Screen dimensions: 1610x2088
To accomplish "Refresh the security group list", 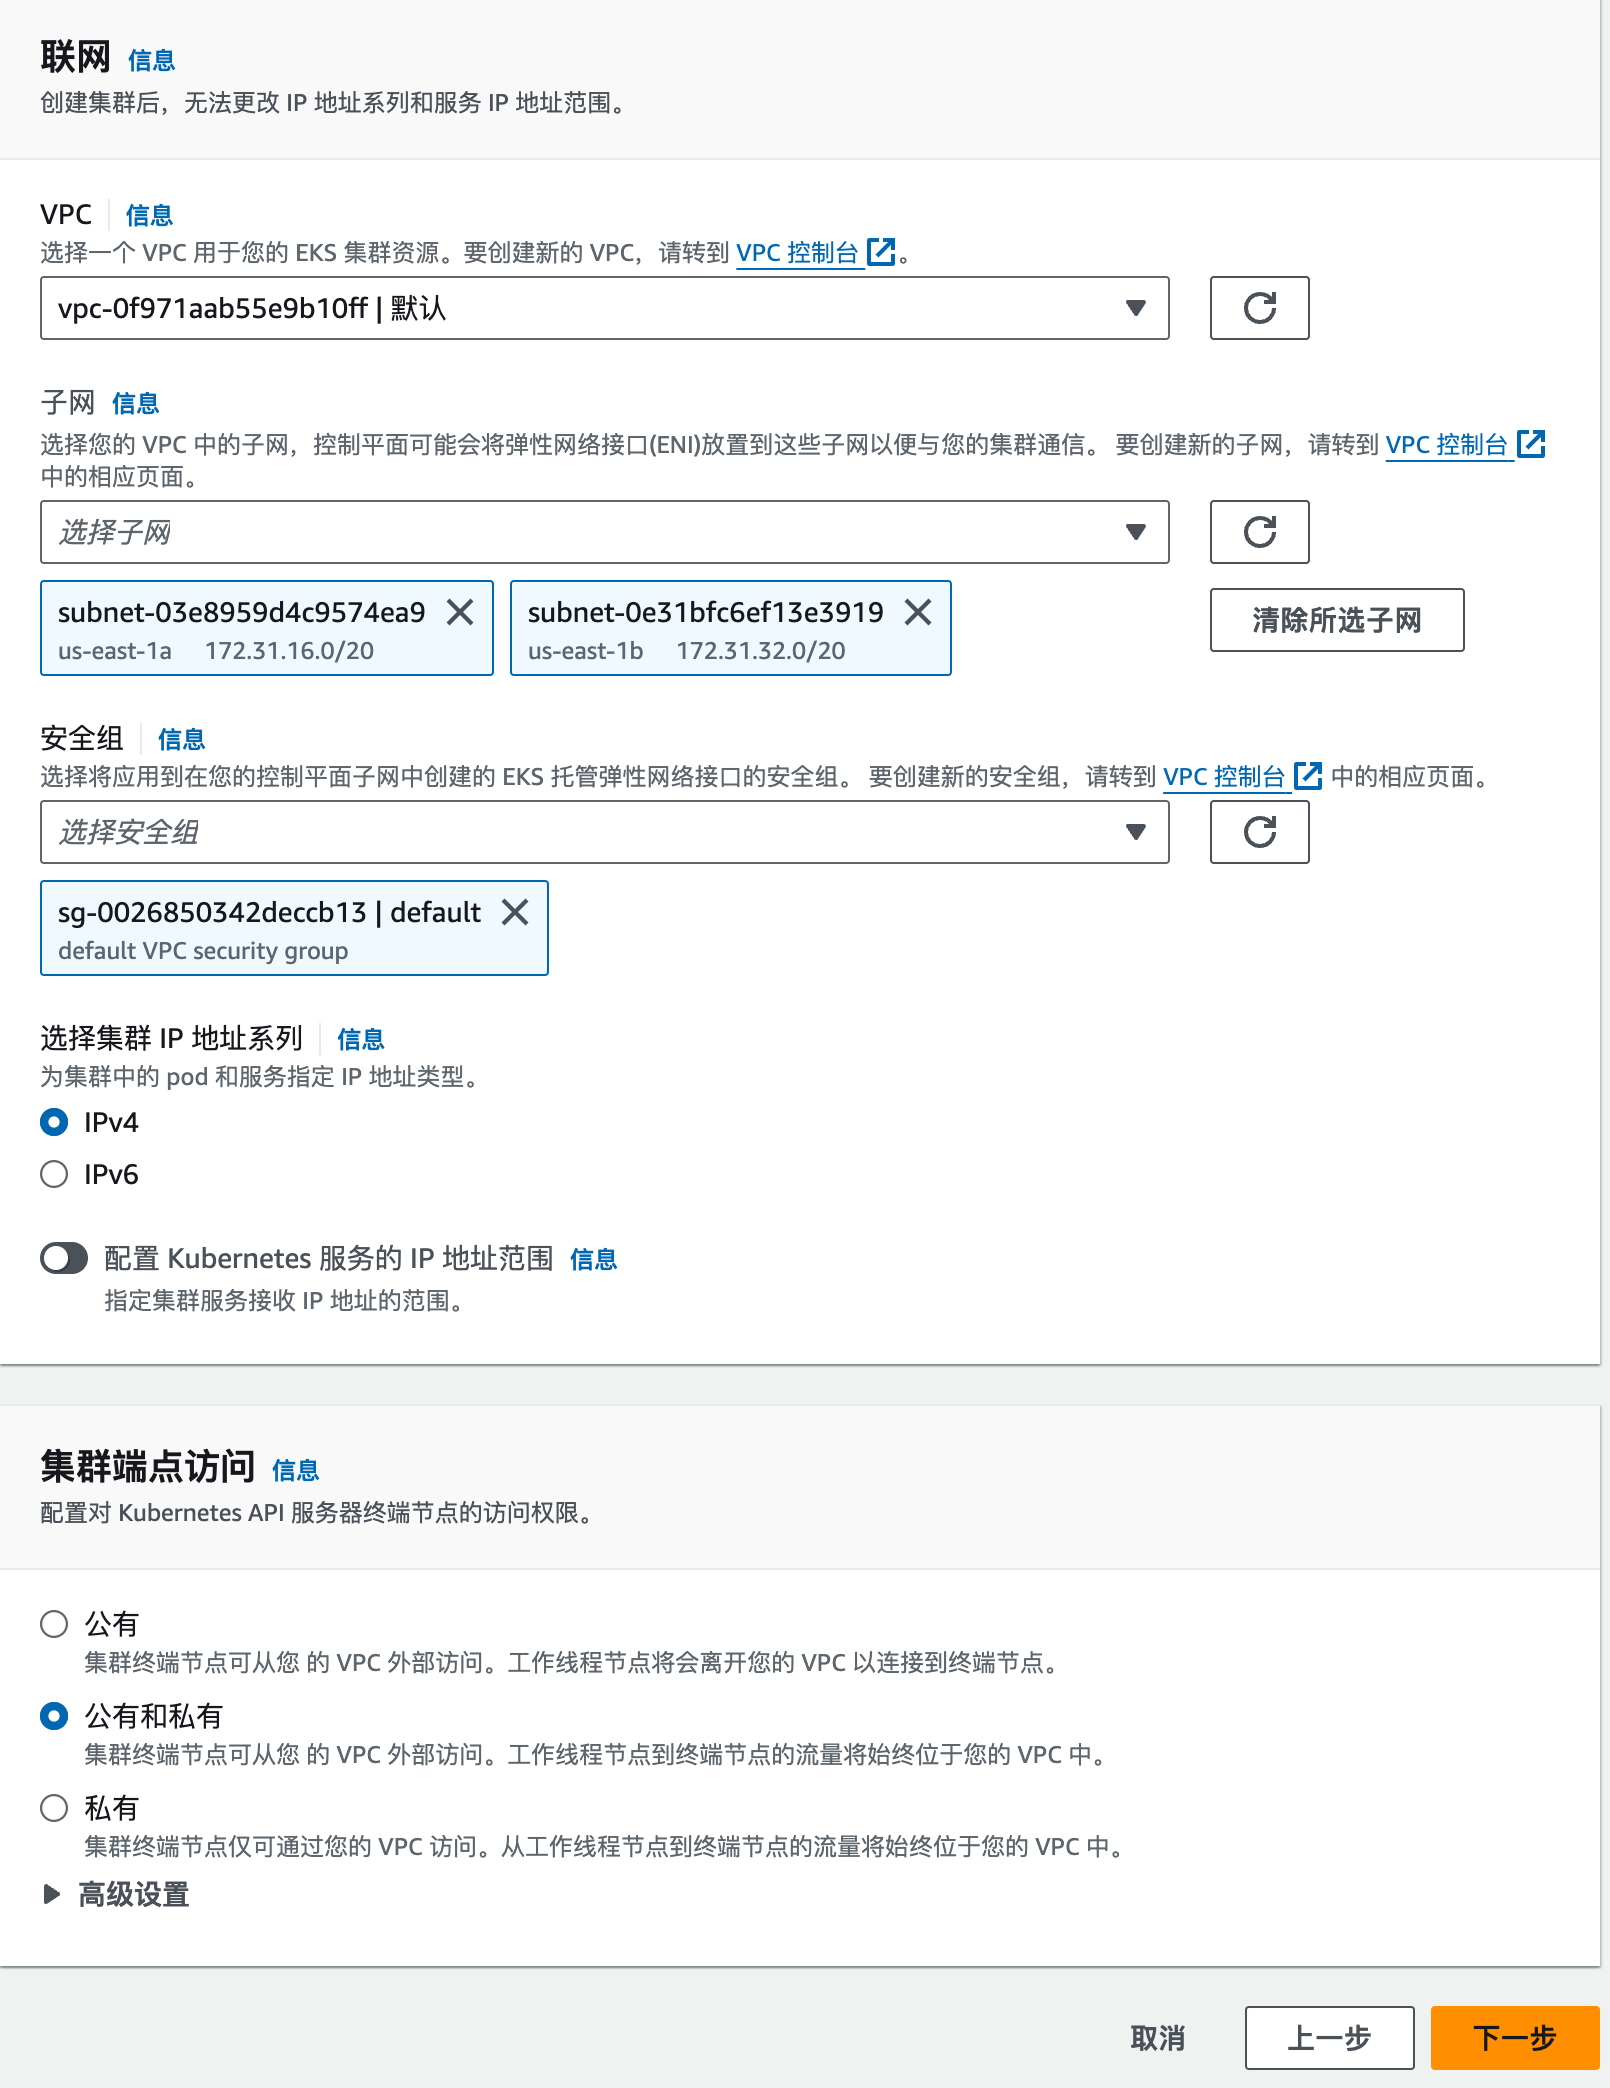I will tap(1259, 832).
